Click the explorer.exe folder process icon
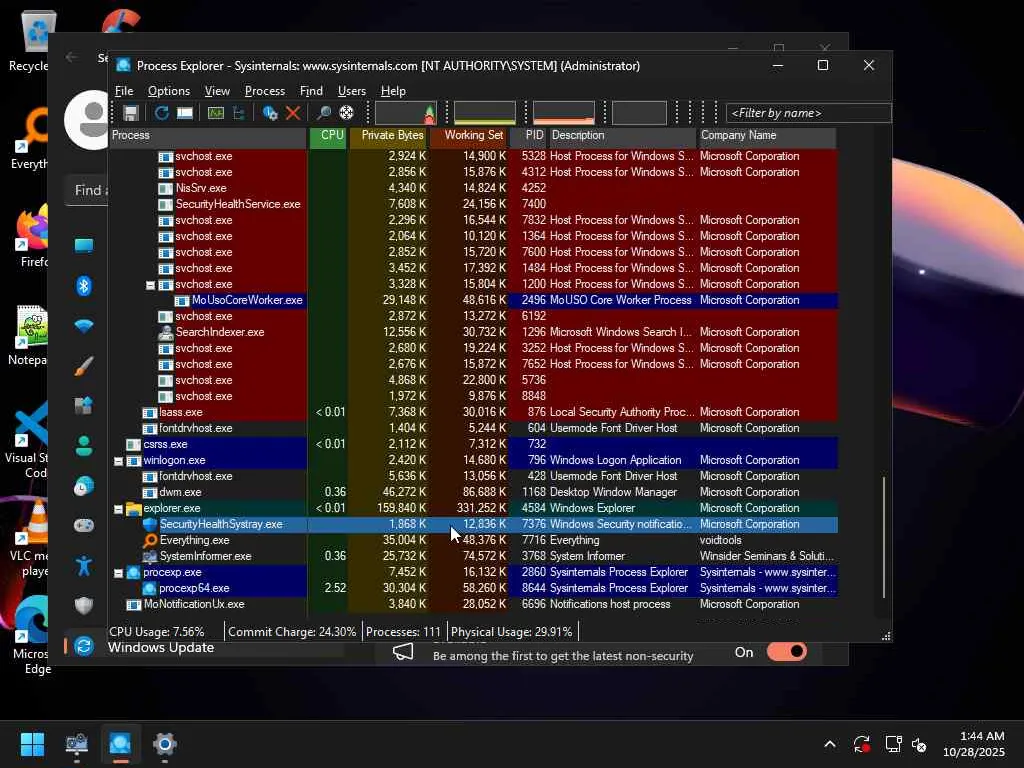This screenshot has height=768, width=1024. click(x=134, y=508)
